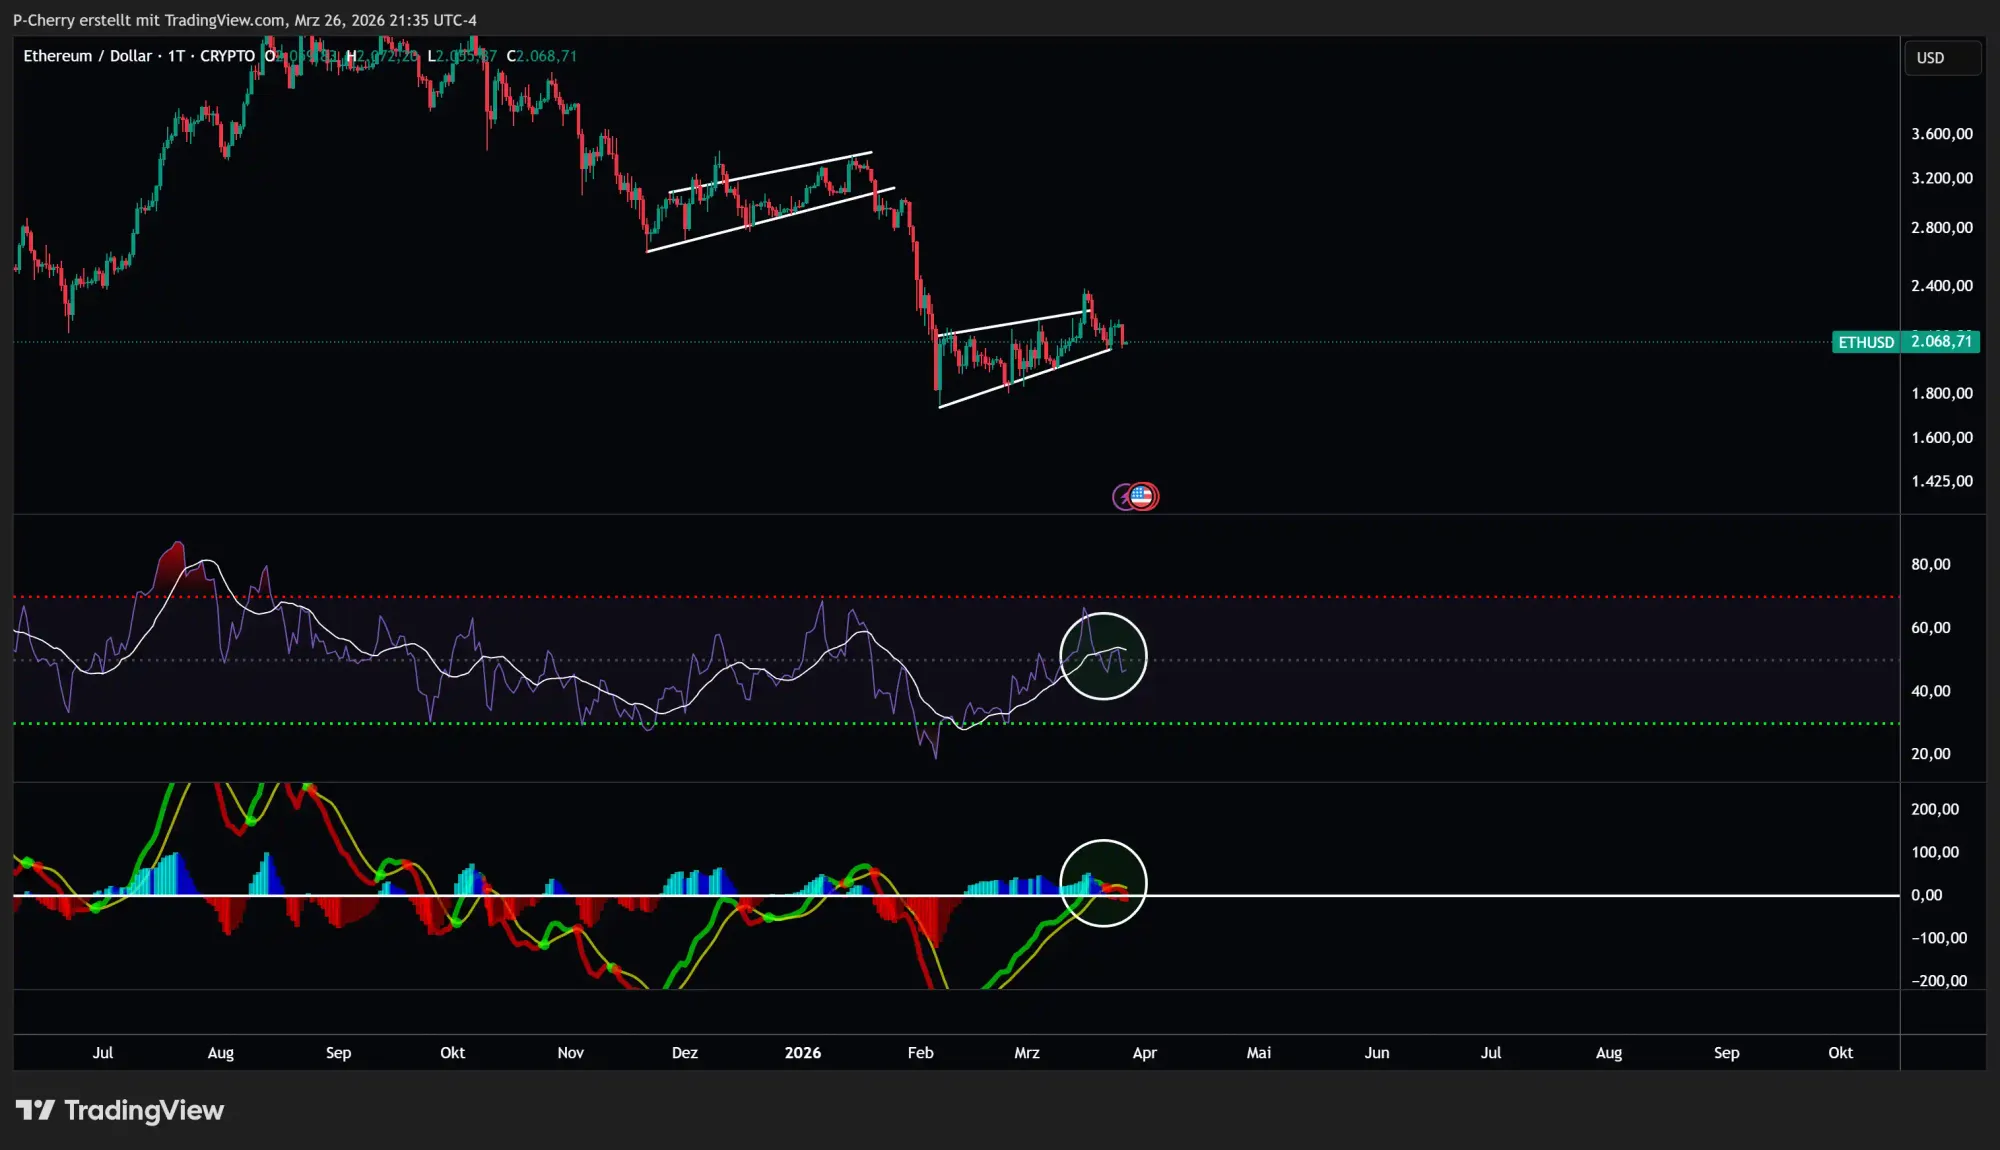The height and width of the screenshot is (1150, 2000).
Task: Click the US flag economic event icon
Action: click(x=1143, y=496)
